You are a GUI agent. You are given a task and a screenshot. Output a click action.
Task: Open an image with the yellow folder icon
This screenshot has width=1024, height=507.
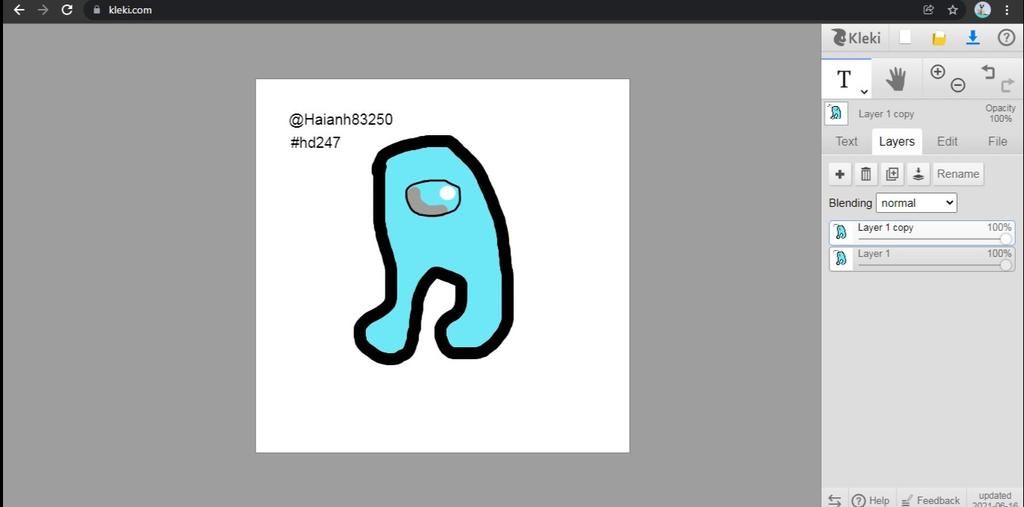coord(939,39)
